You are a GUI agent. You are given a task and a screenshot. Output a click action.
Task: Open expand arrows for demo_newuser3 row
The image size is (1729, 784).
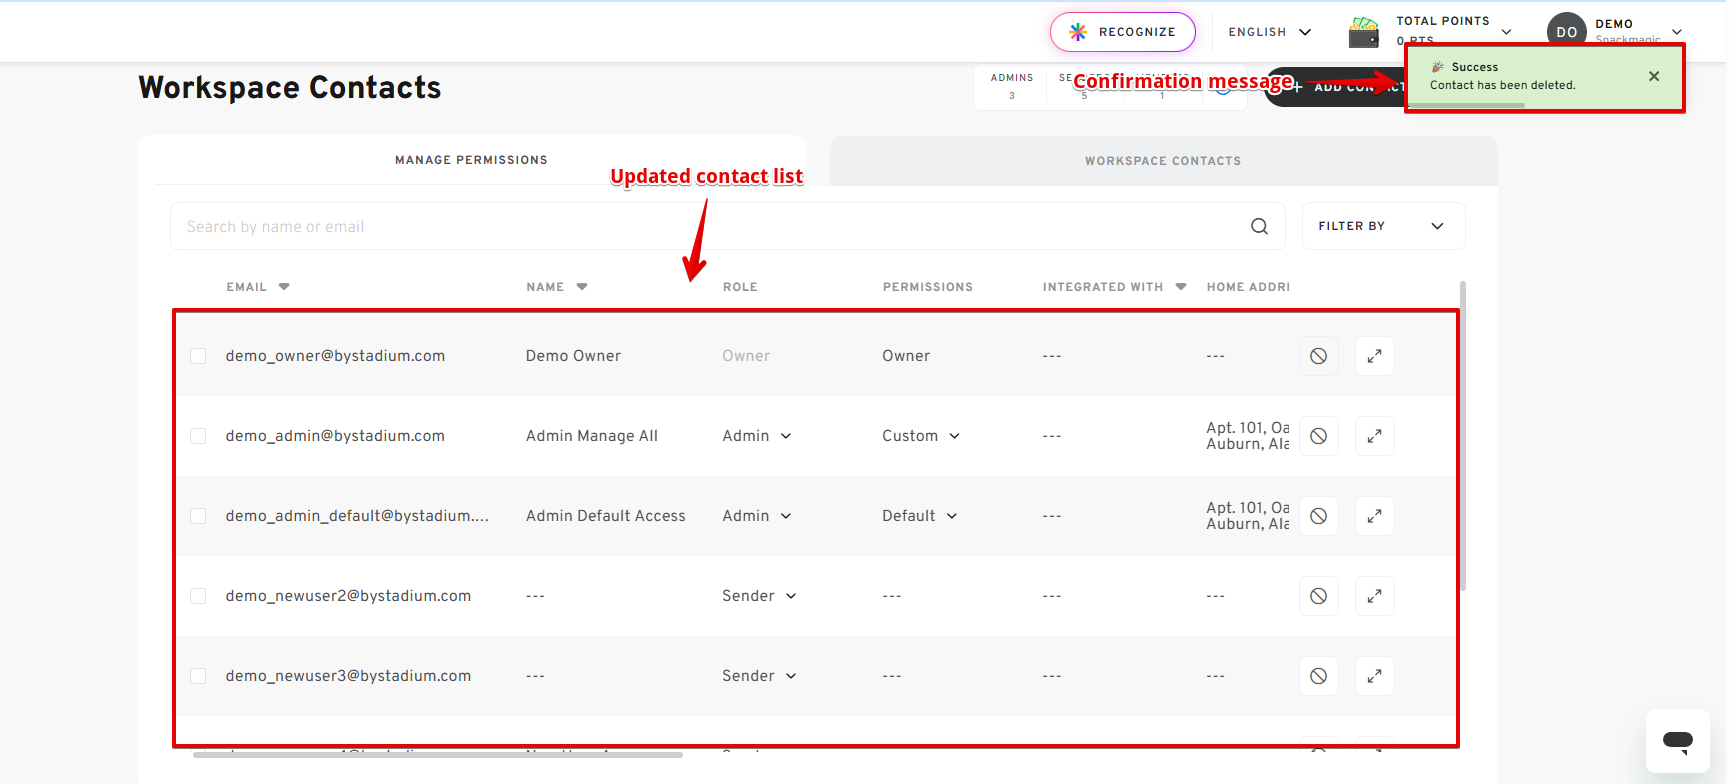point(1374,676)
